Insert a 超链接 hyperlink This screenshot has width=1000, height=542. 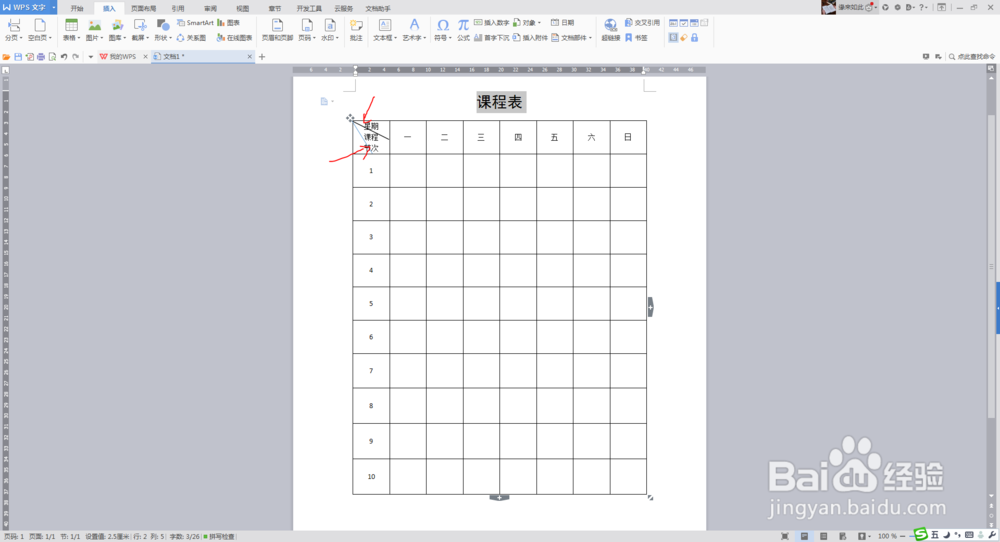610,30
